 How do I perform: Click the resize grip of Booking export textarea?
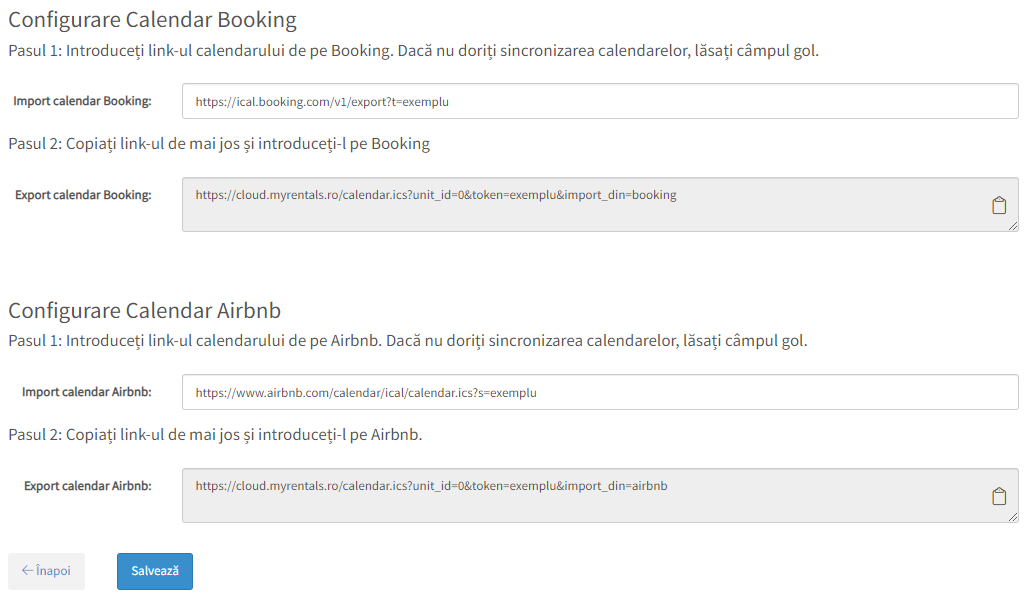tap(1013, 226)
